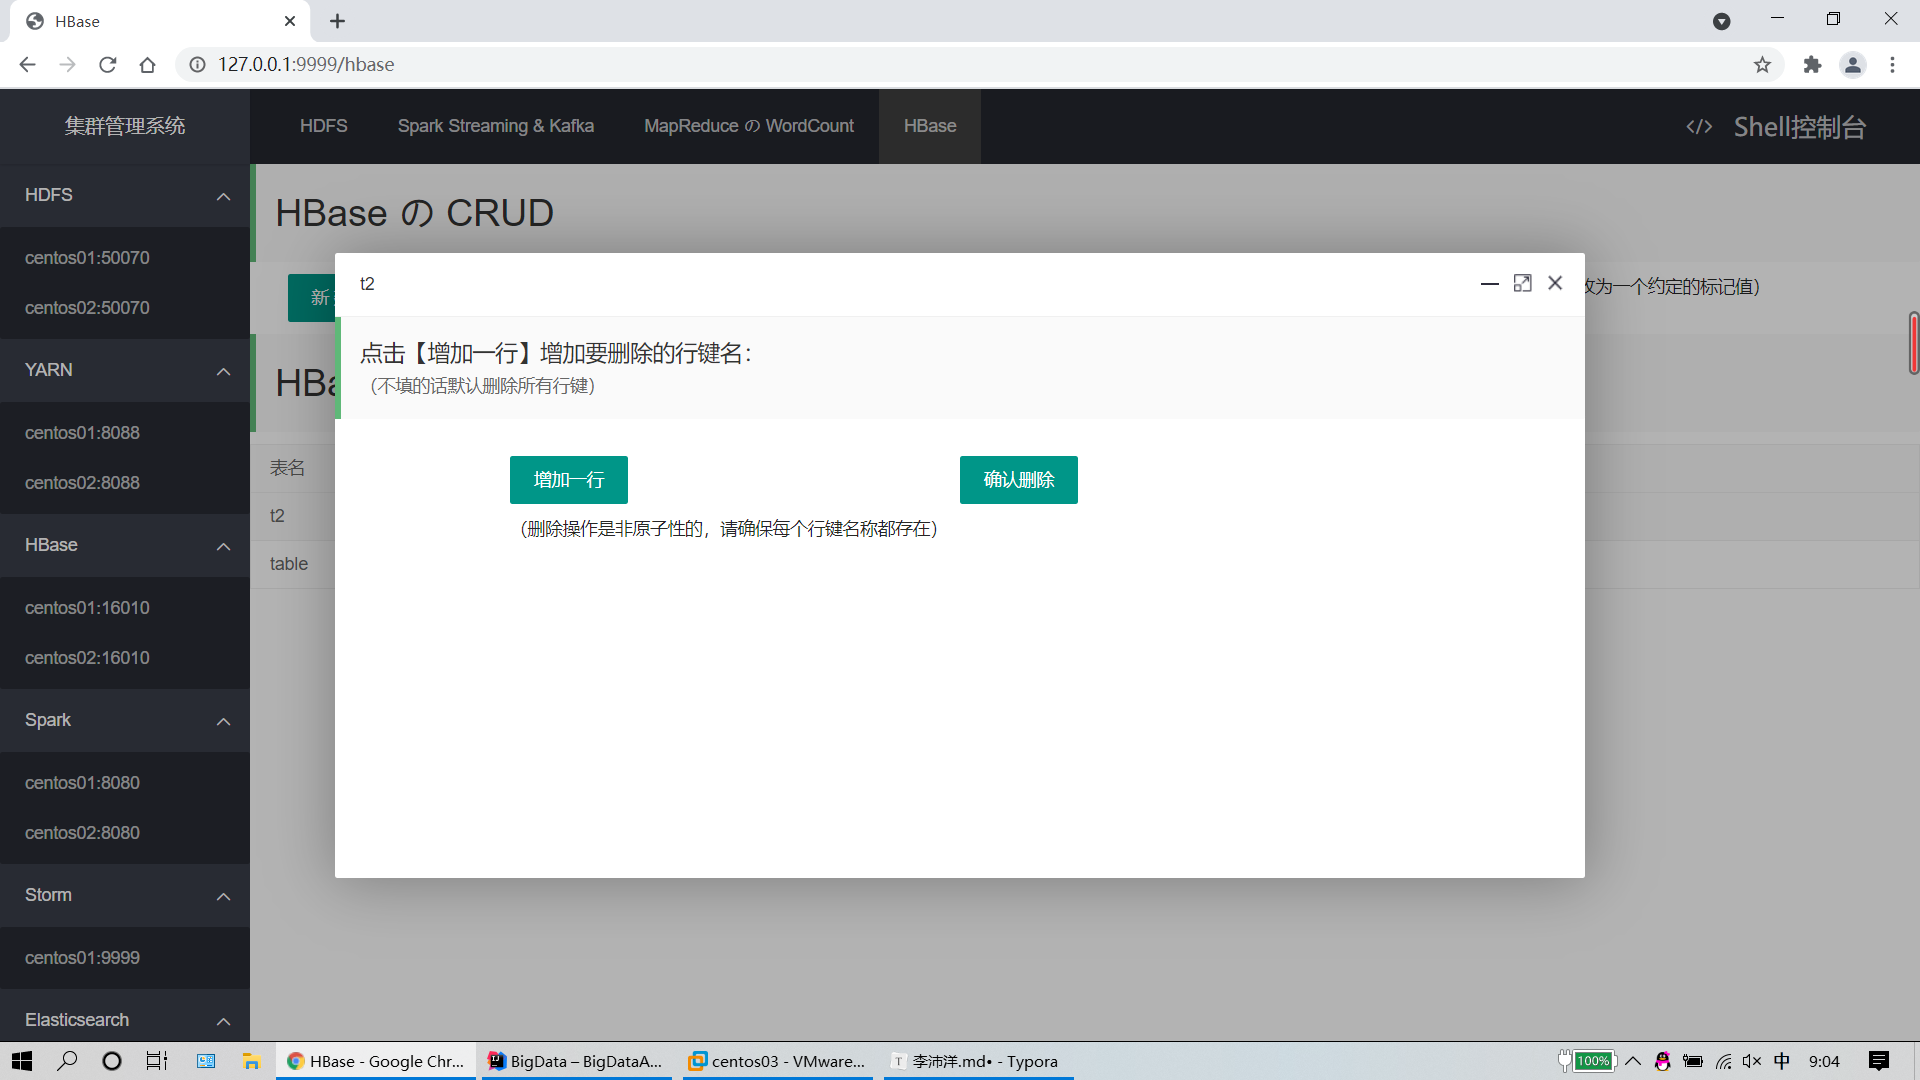
Task: Collapse the HDFS sidebar section
Action: tap(222, 195)
